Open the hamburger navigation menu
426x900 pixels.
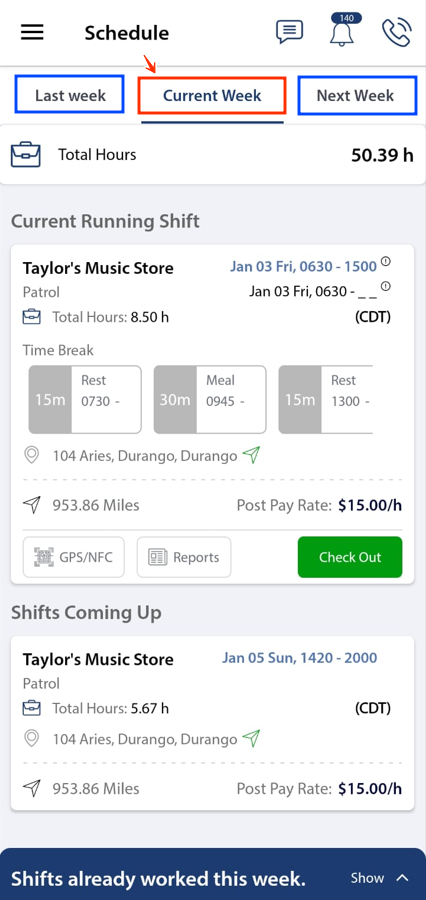(x=32, y=32)
